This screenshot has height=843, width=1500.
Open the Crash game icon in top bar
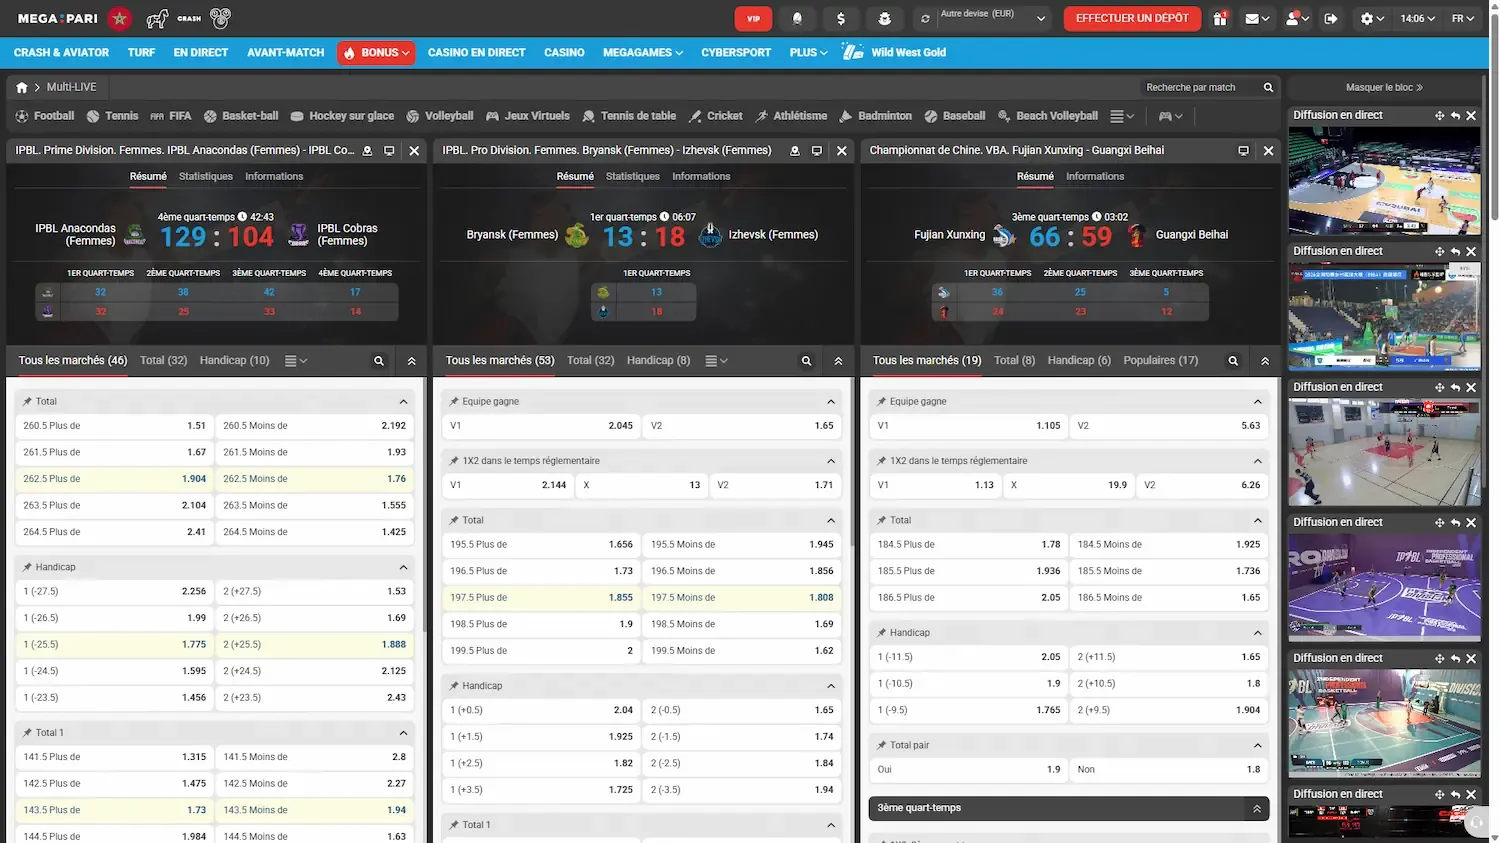[x=188, y=18]
